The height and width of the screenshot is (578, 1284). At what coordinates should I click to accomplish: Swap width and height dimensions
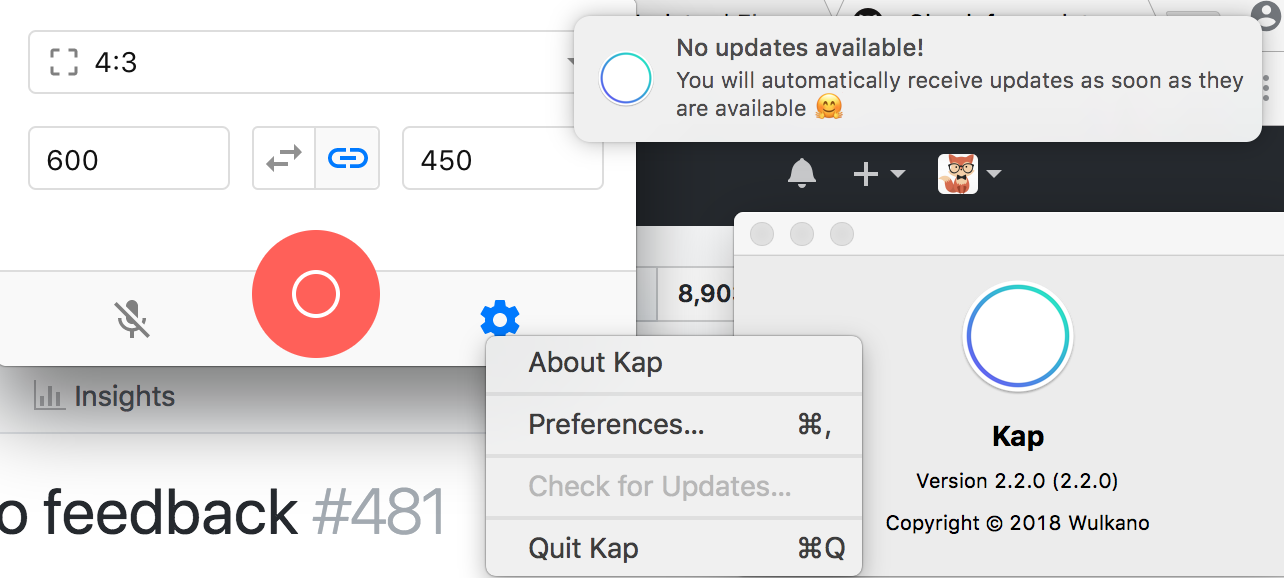[x=284, y=158]
